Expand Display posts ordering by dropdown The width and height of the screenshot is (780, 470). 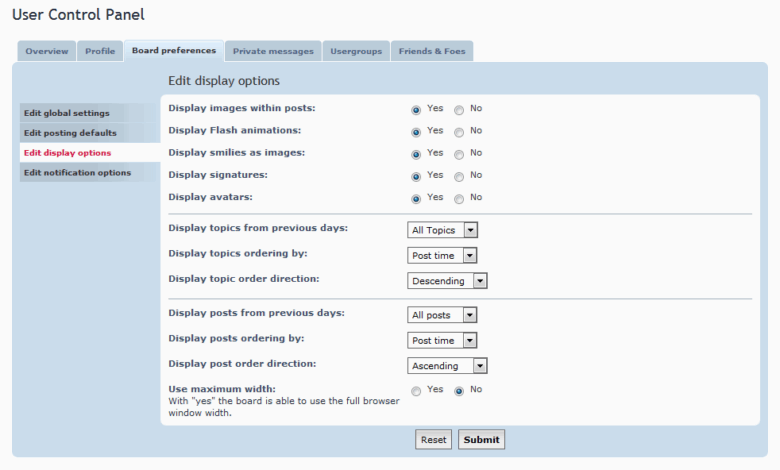[443, 340]
